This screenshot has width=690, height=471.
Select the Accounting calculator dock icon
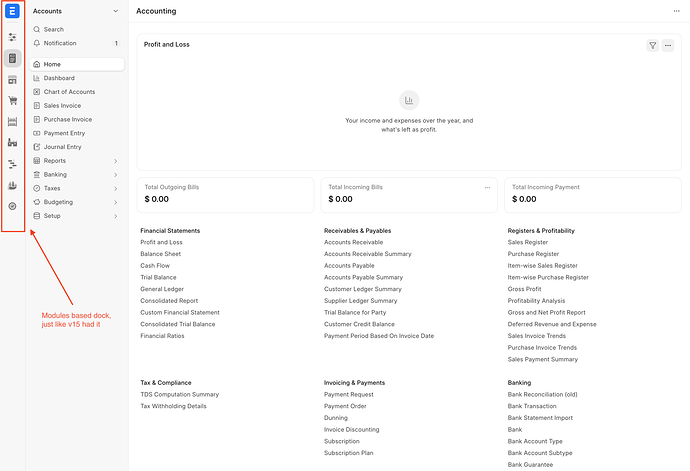click(x=12, y=58)
